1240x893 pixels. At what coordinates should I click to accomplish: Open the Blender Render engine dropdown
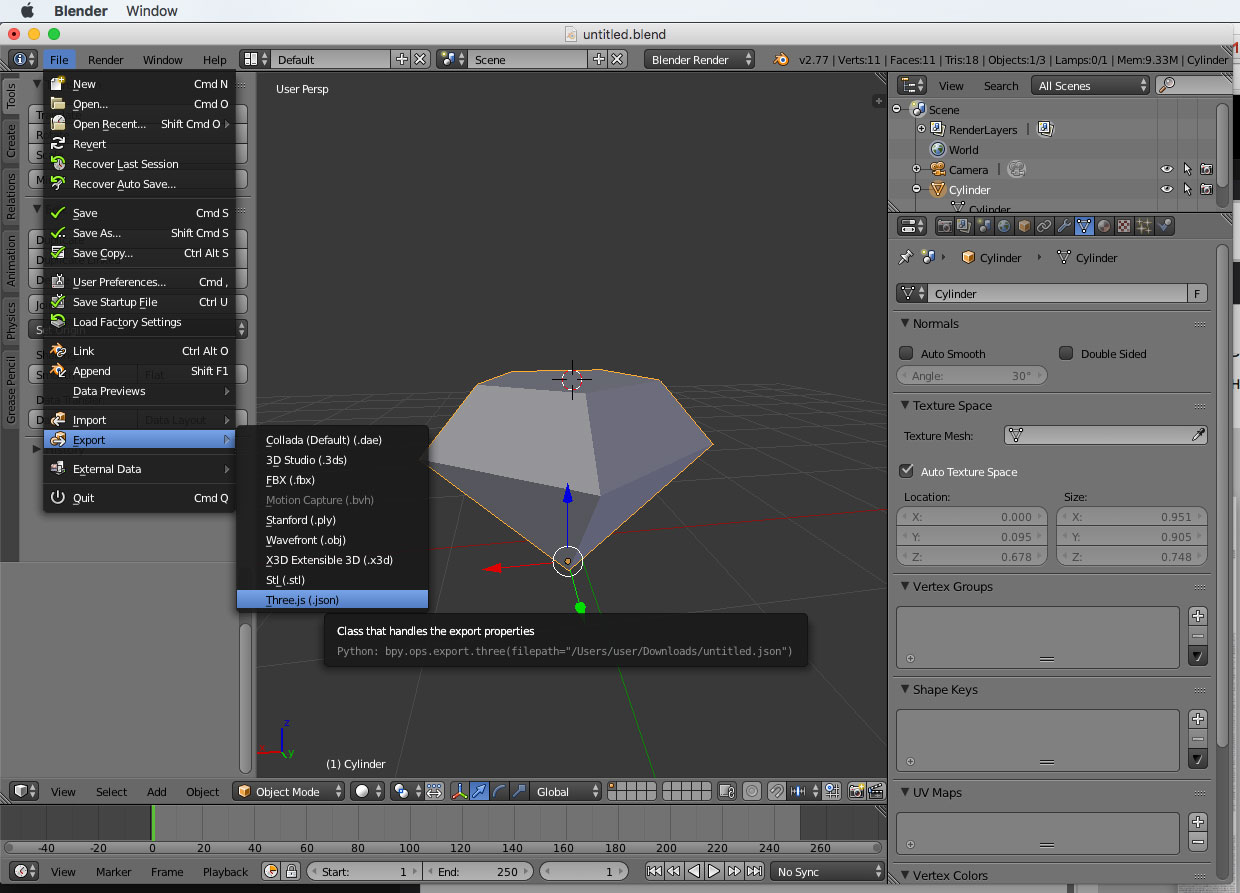coord(699,59)
